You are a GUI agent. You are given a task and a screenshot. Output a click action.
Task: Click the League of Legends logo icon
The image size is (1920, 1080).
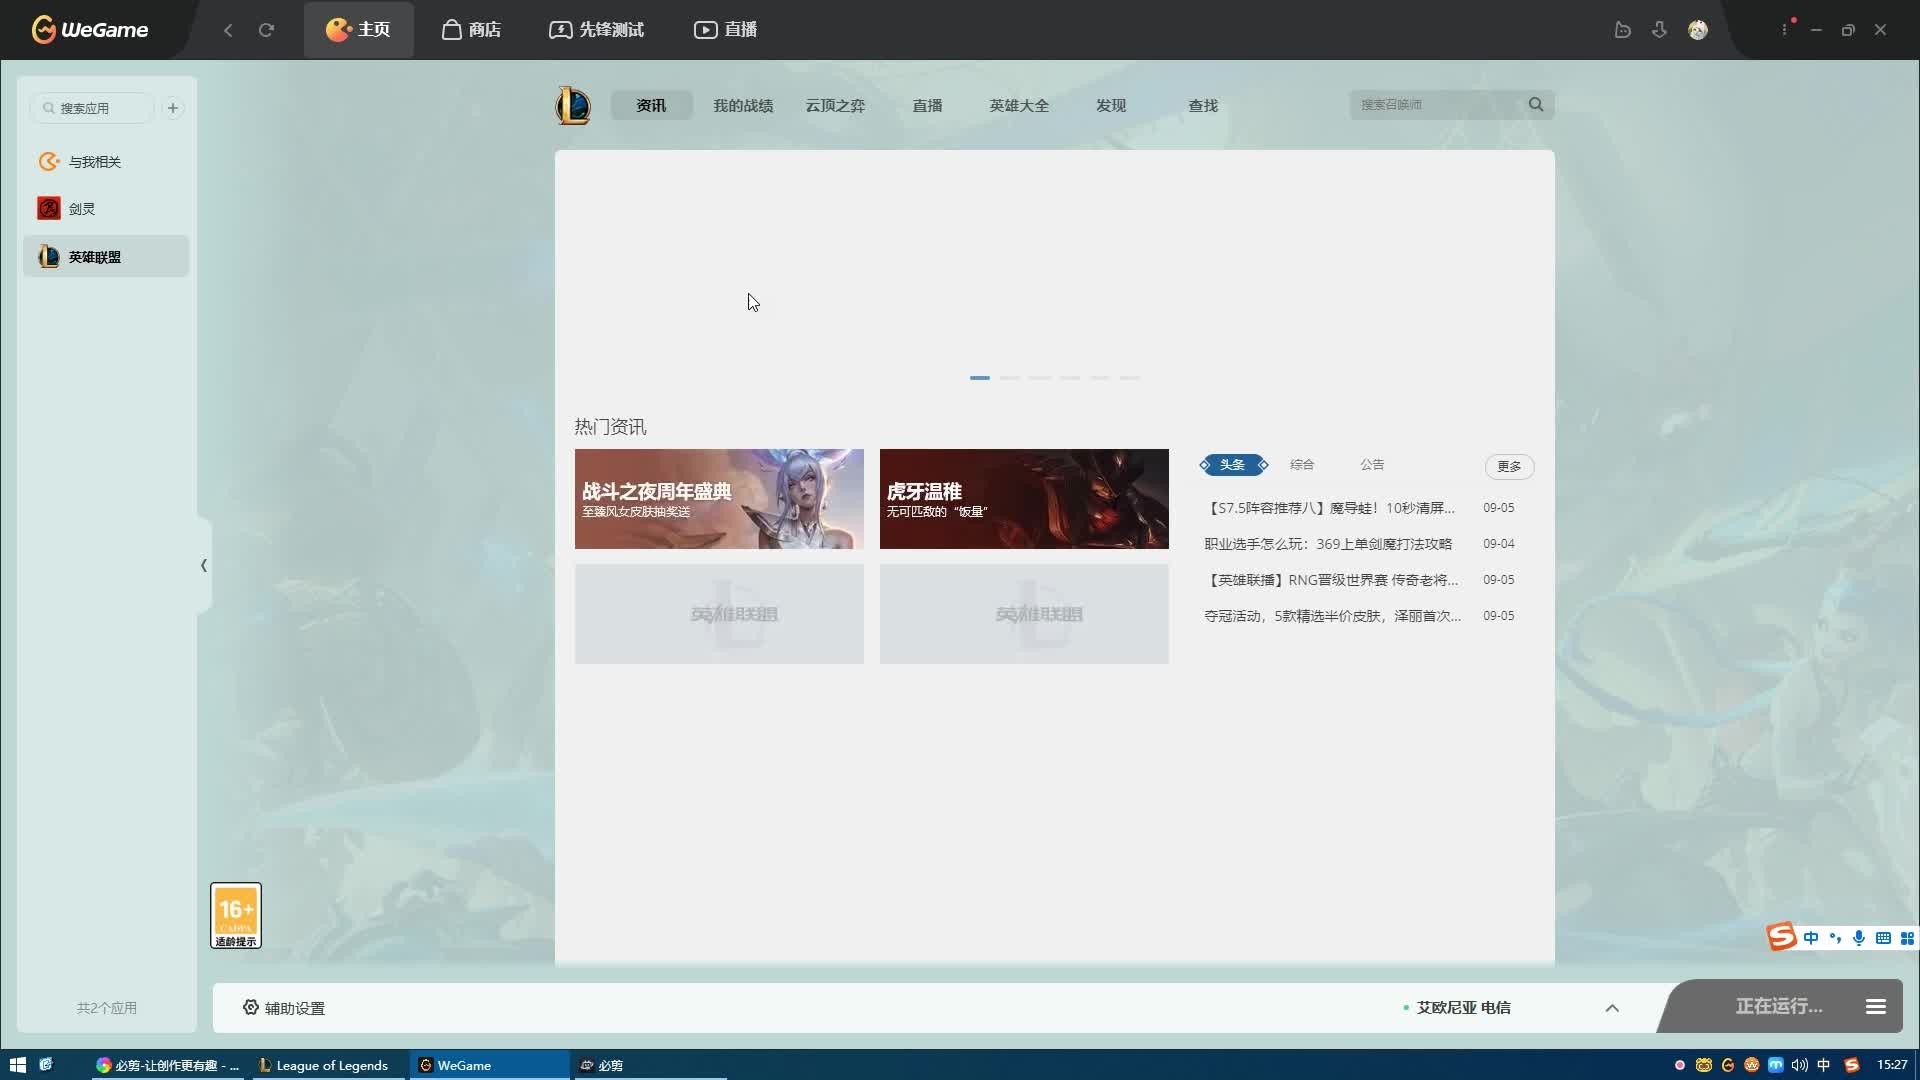coord(573,105)
